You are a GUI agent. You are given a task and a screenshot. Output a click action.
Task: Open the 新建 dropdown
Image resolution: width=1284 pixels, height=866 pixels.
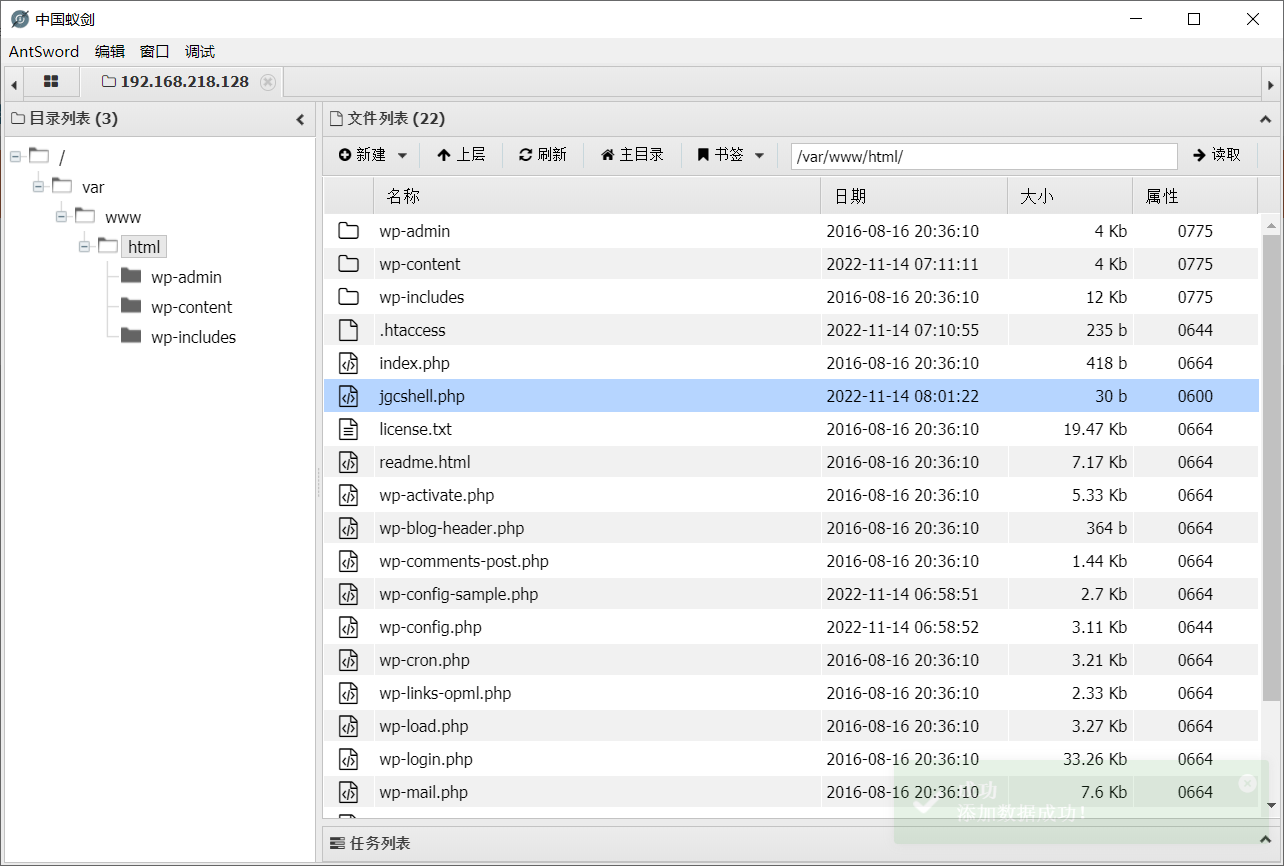[373, 155]
